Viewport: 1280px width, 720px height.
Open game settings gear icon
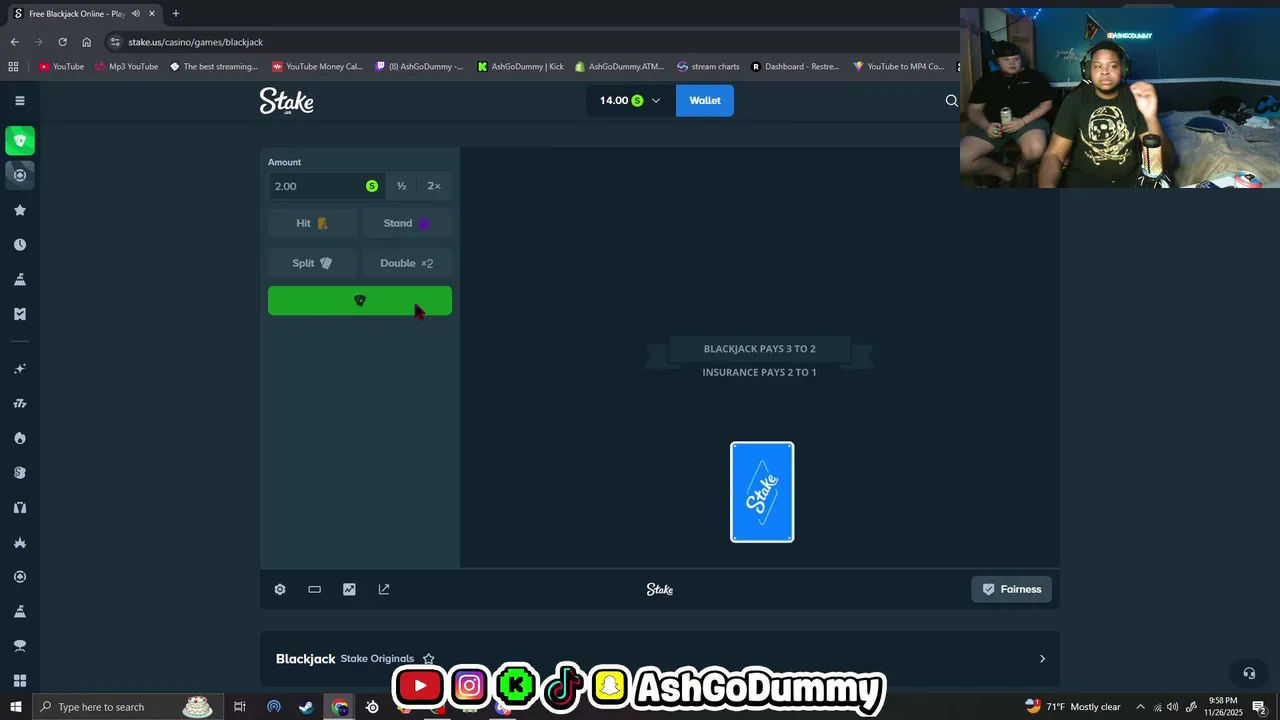[x=280, y=589]
